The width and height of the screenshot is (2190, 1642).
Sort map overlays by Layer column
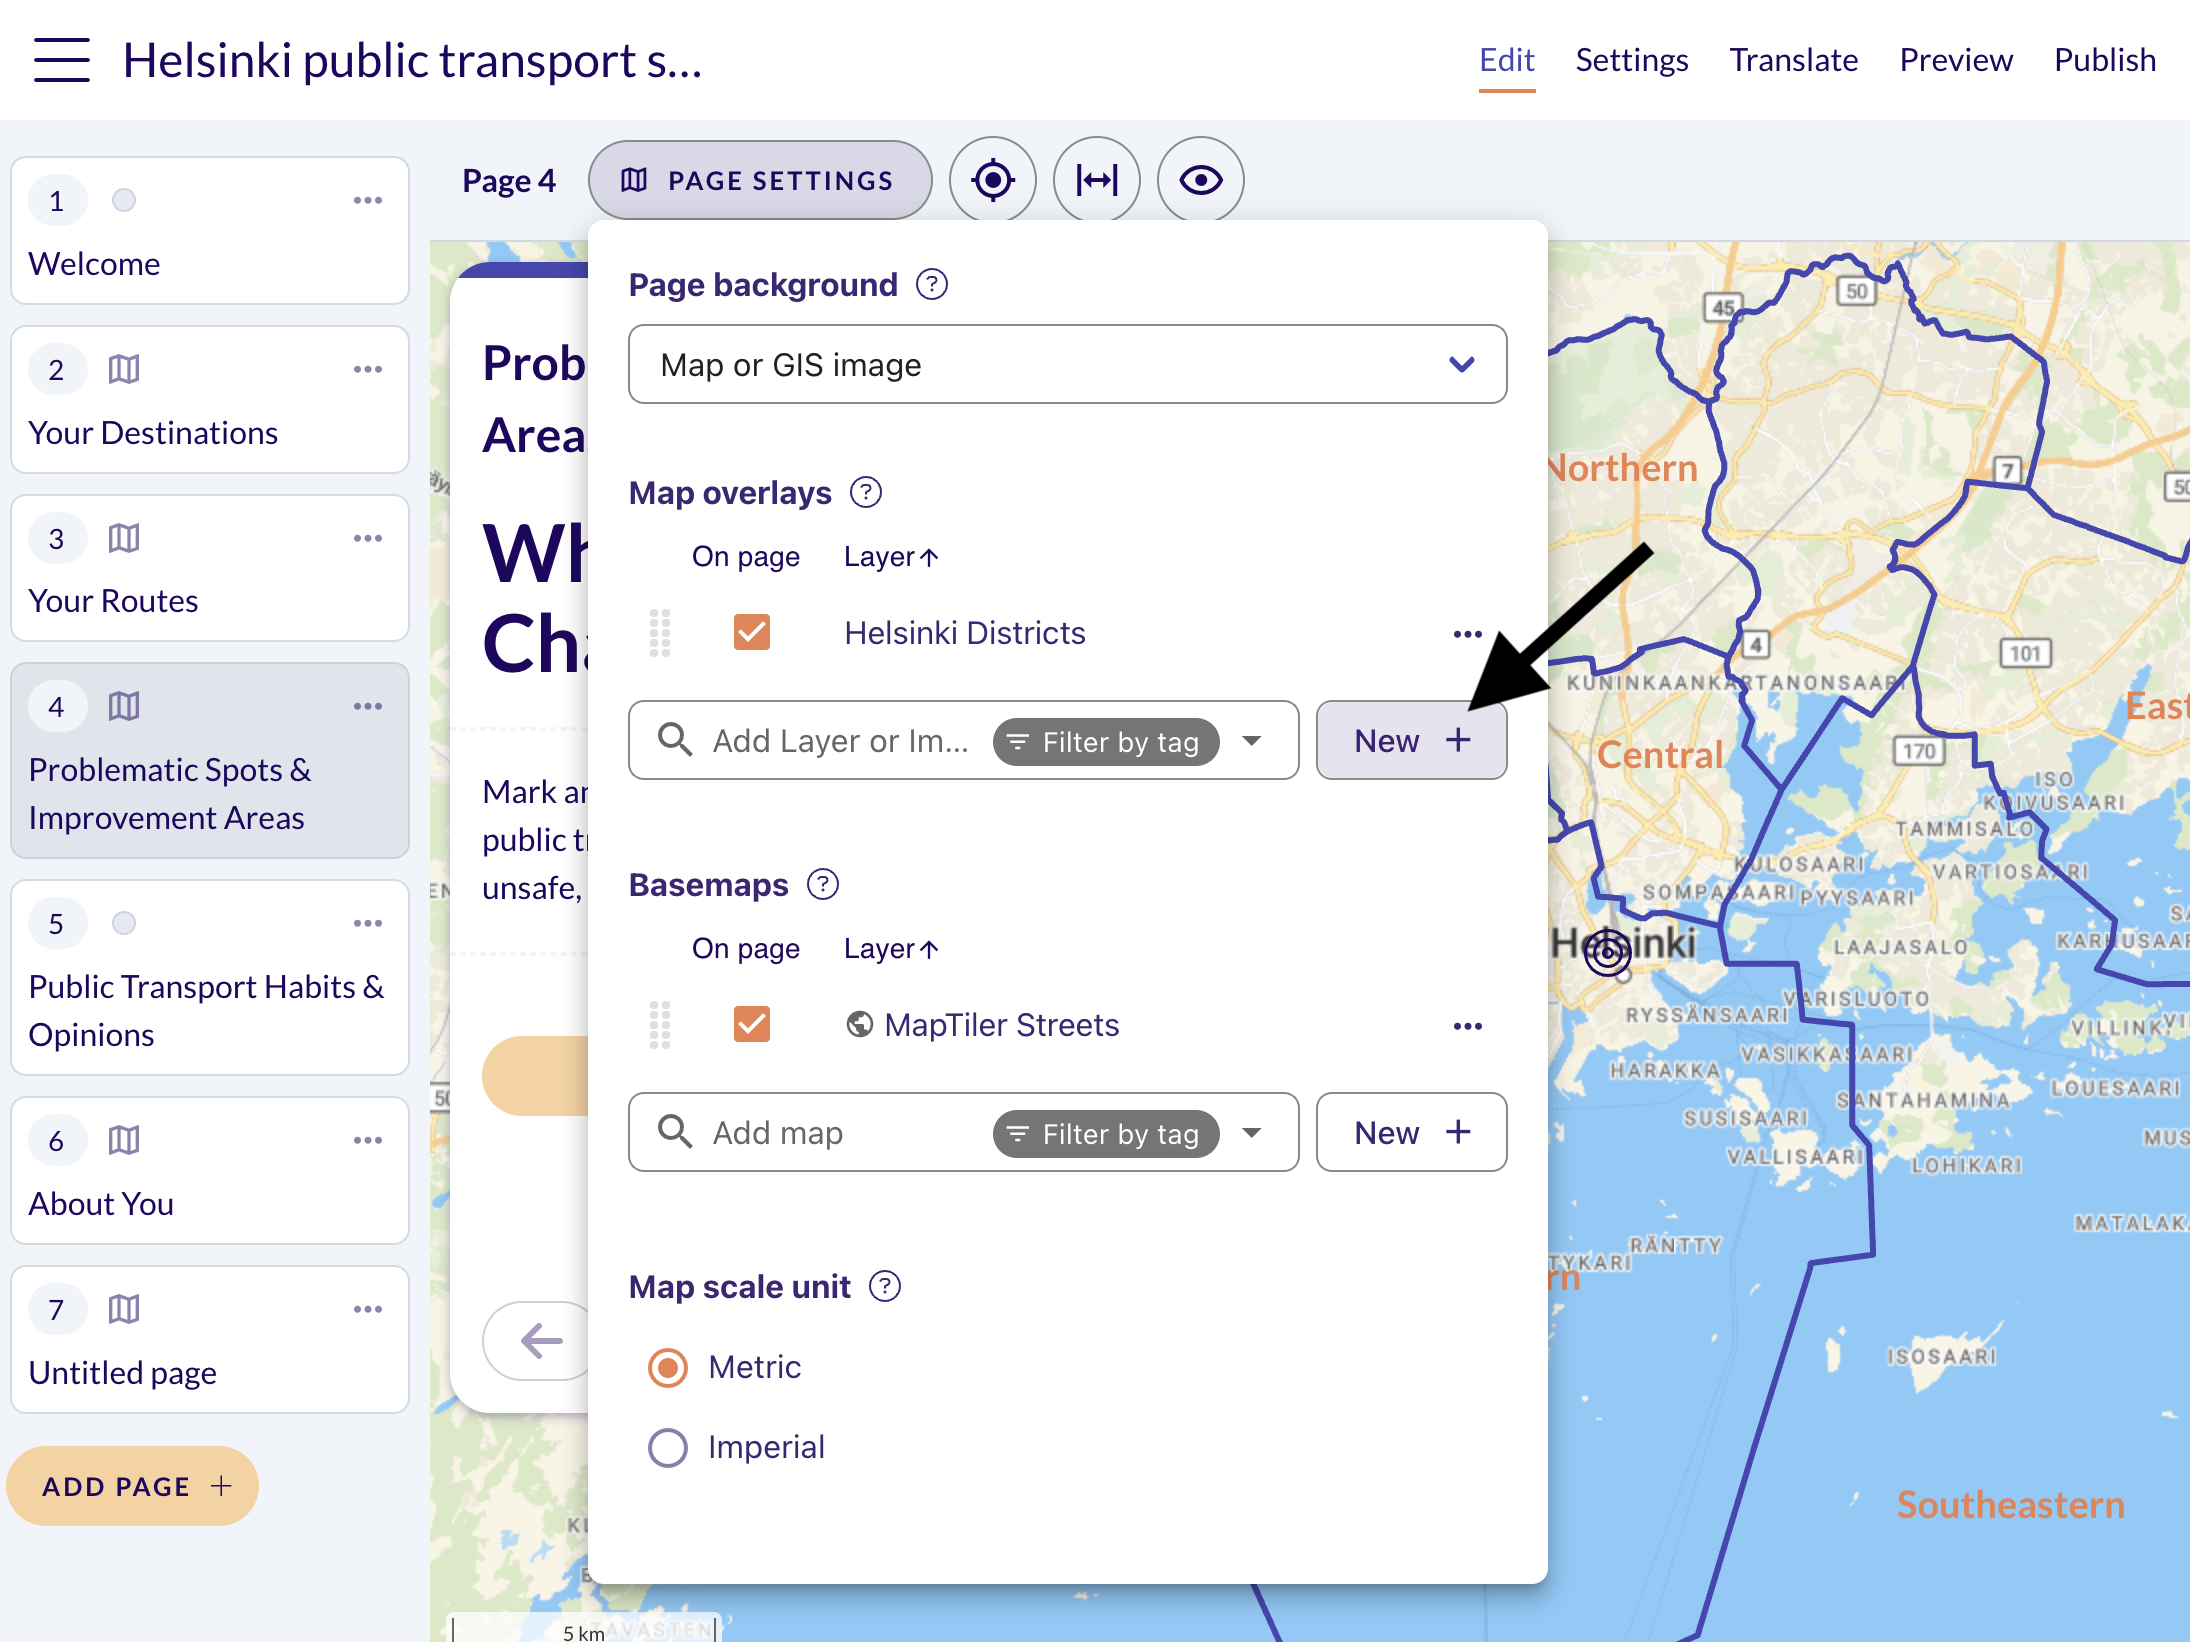point(890,557)
